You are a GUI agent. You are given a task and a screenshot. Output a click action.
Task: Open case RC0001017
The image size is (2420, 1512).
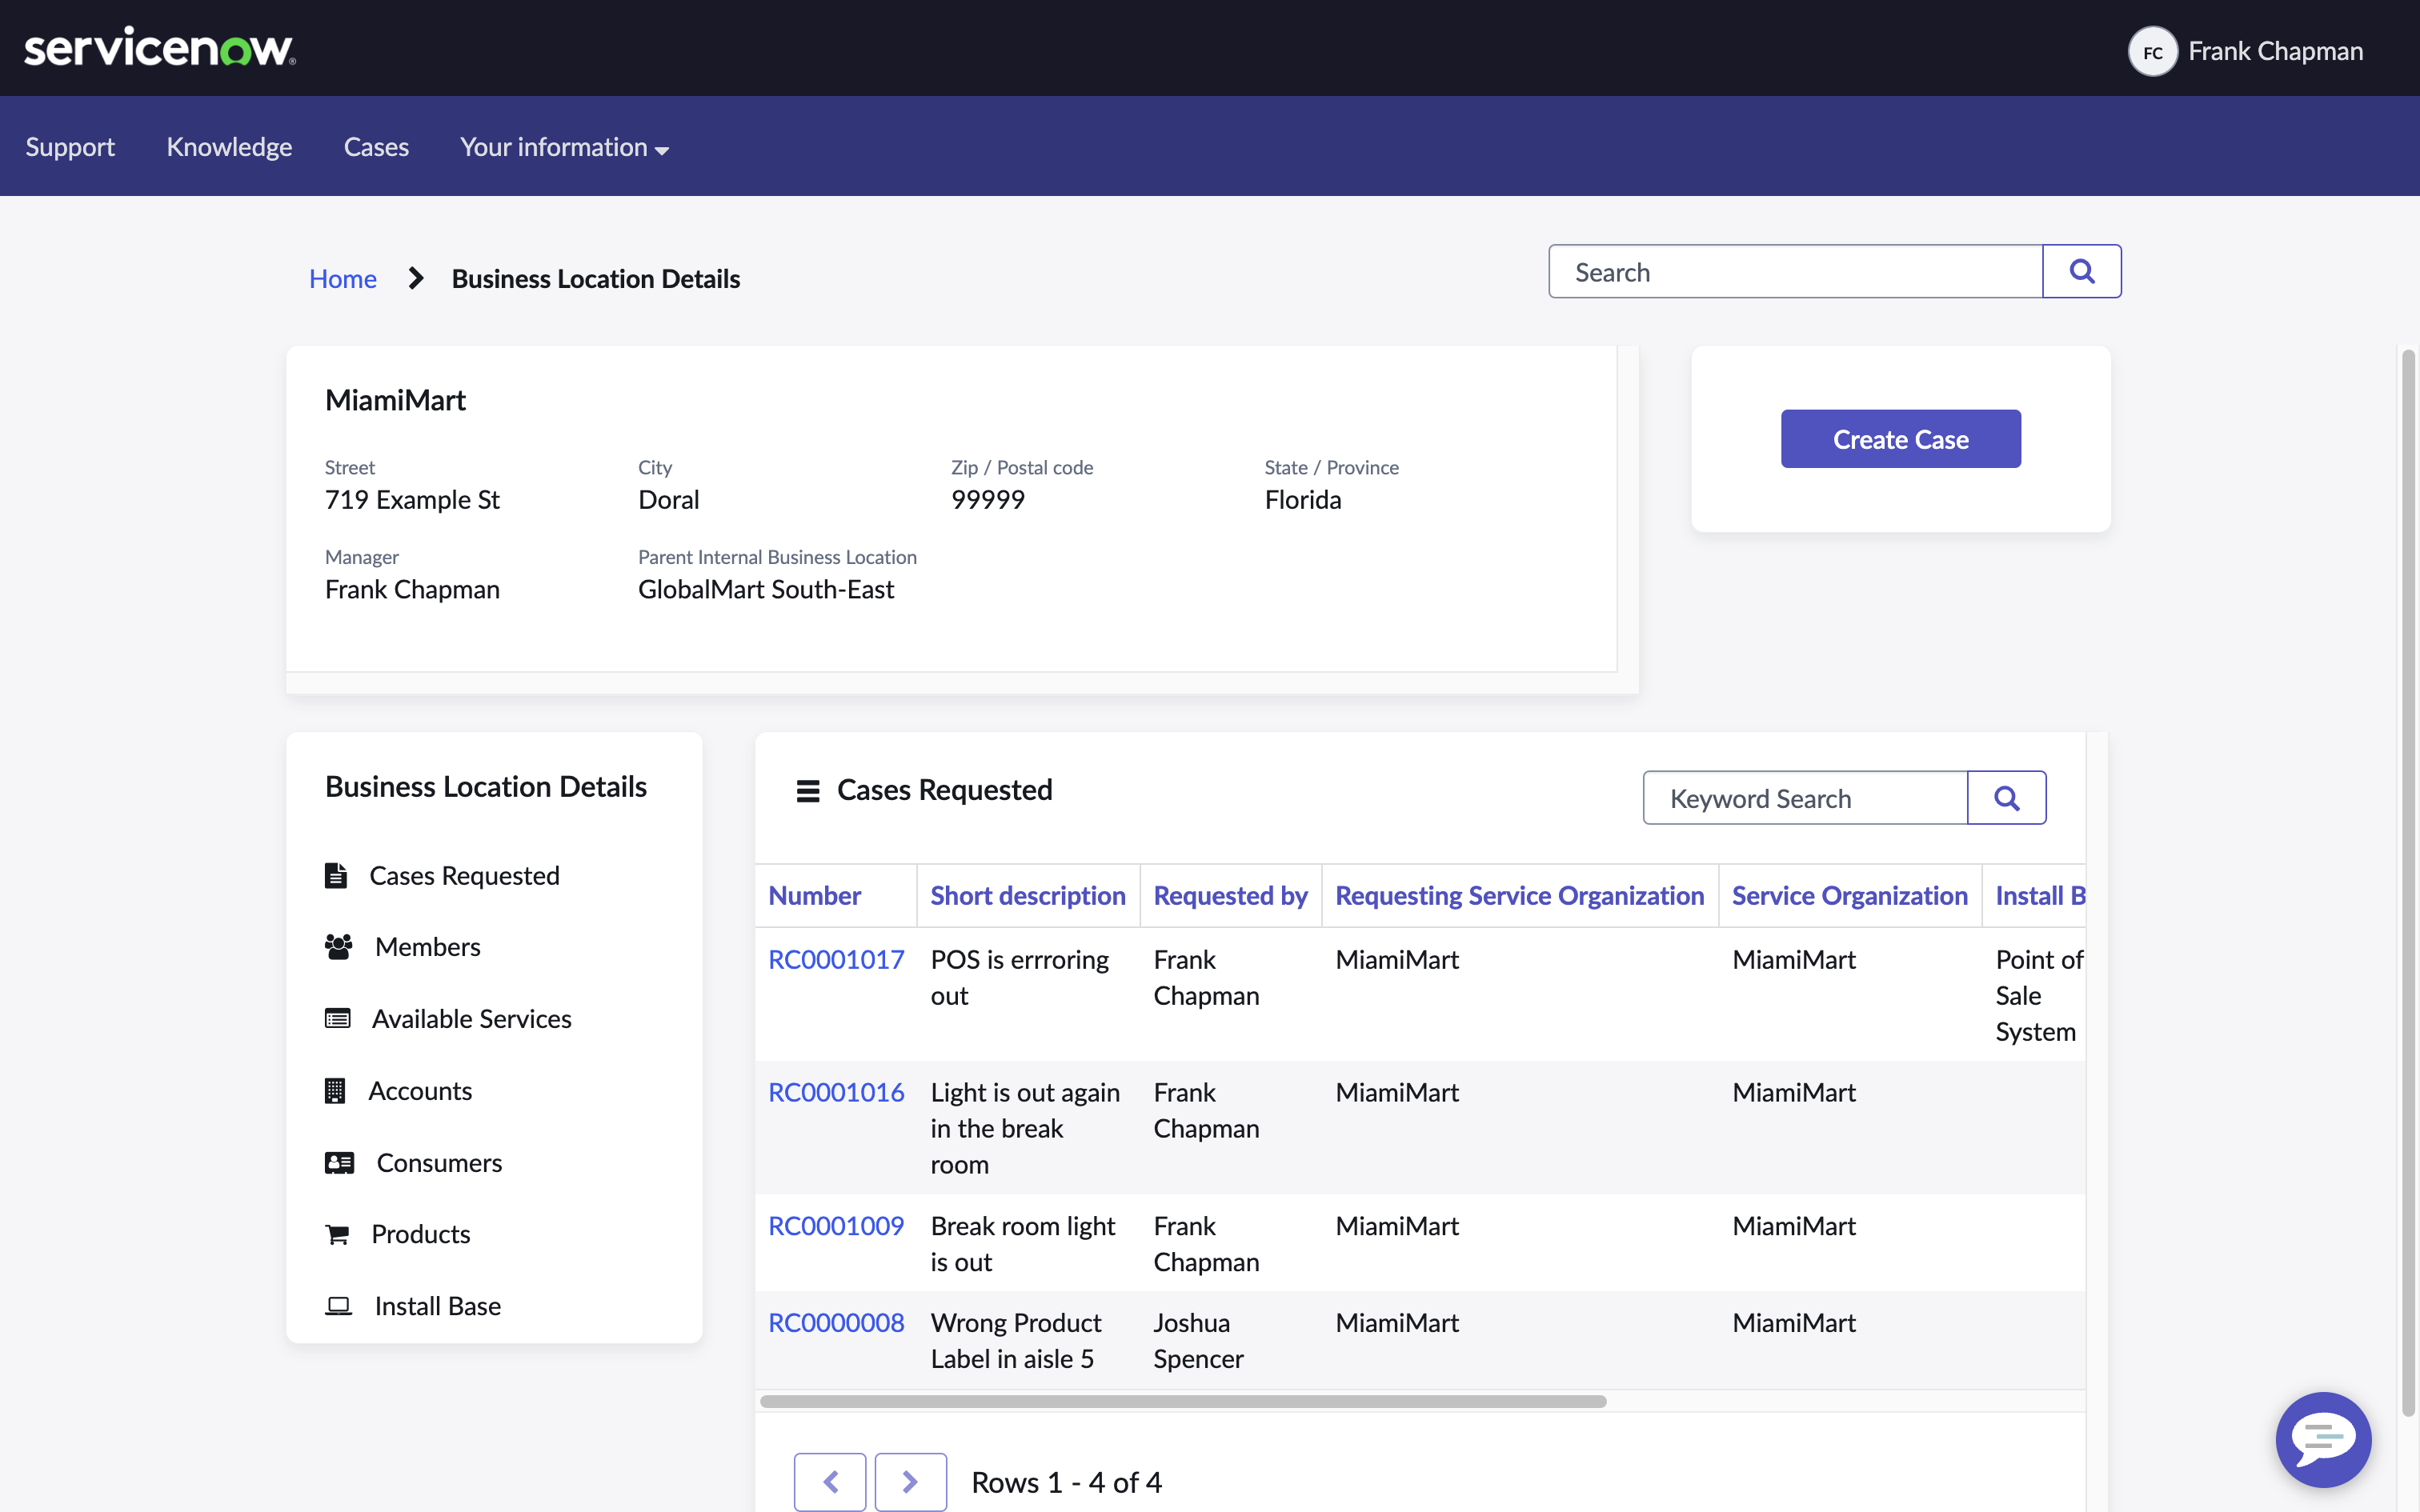[836, 959]
